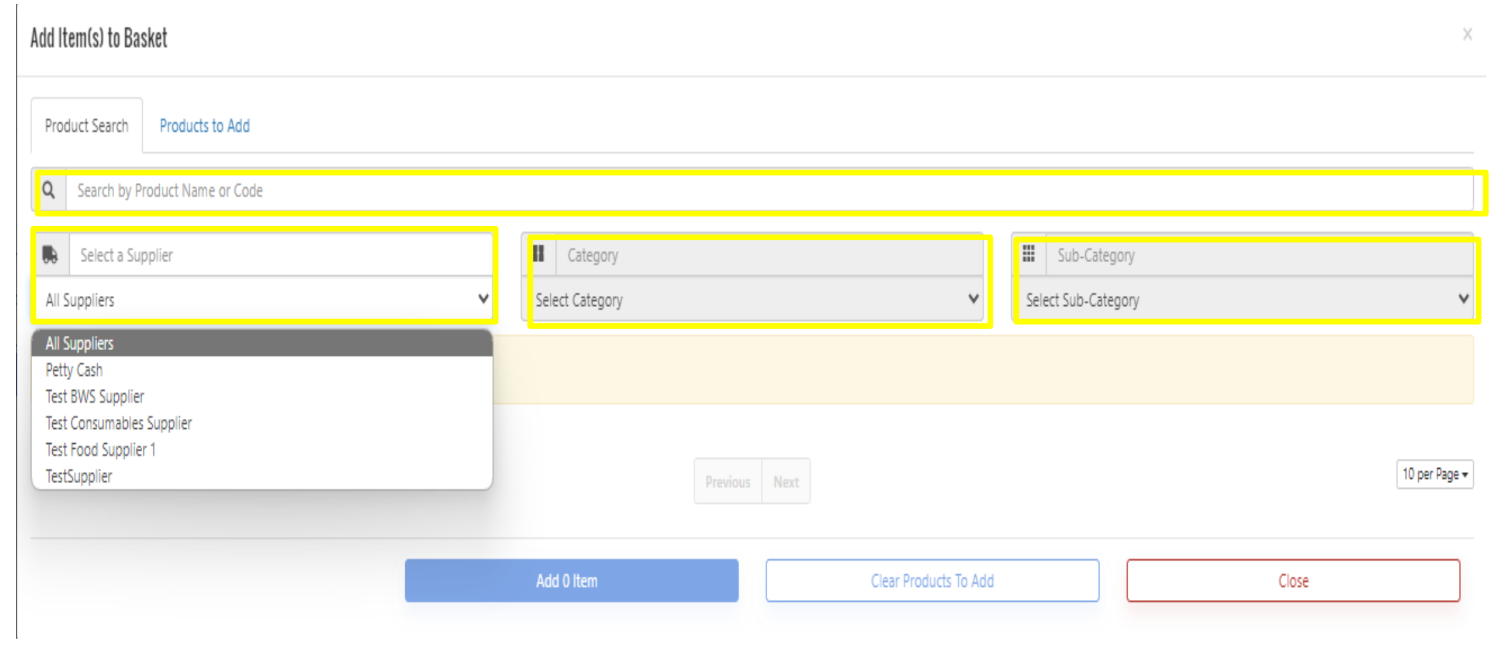Click the Category columns icon

pyautogui.click(x=538, y=254)
